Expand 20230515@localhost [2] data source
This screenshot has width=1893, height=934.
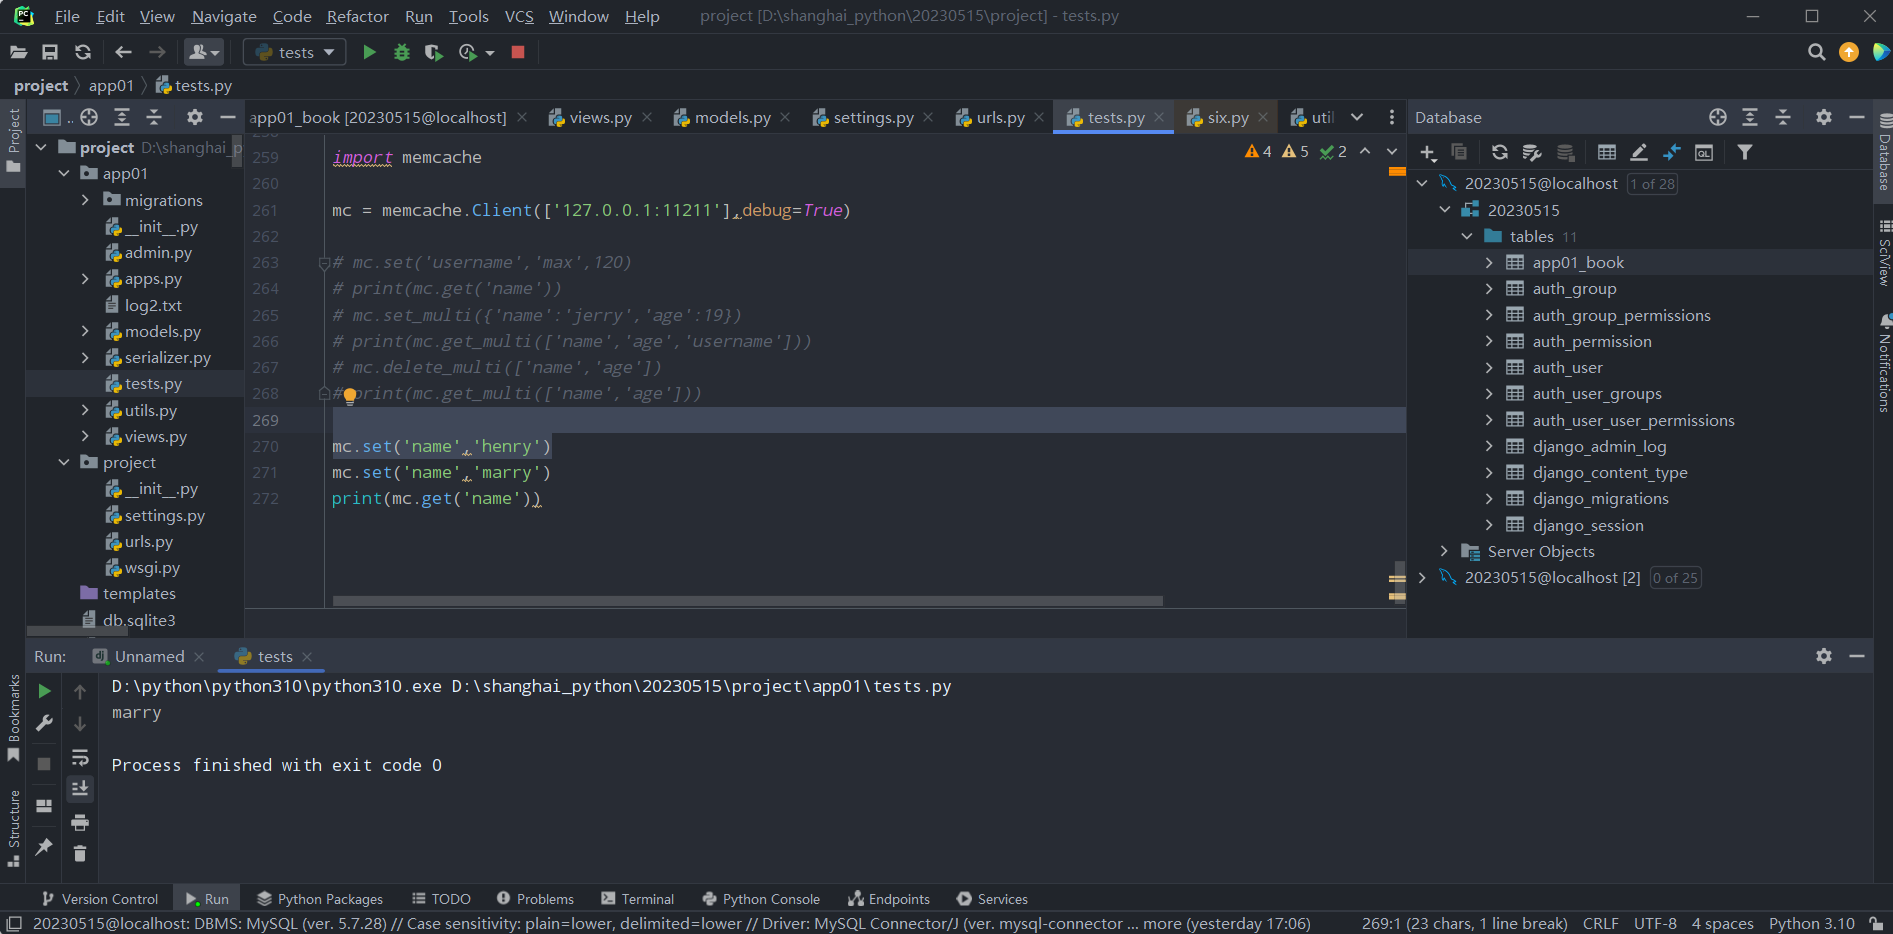tap(1422, 577)
